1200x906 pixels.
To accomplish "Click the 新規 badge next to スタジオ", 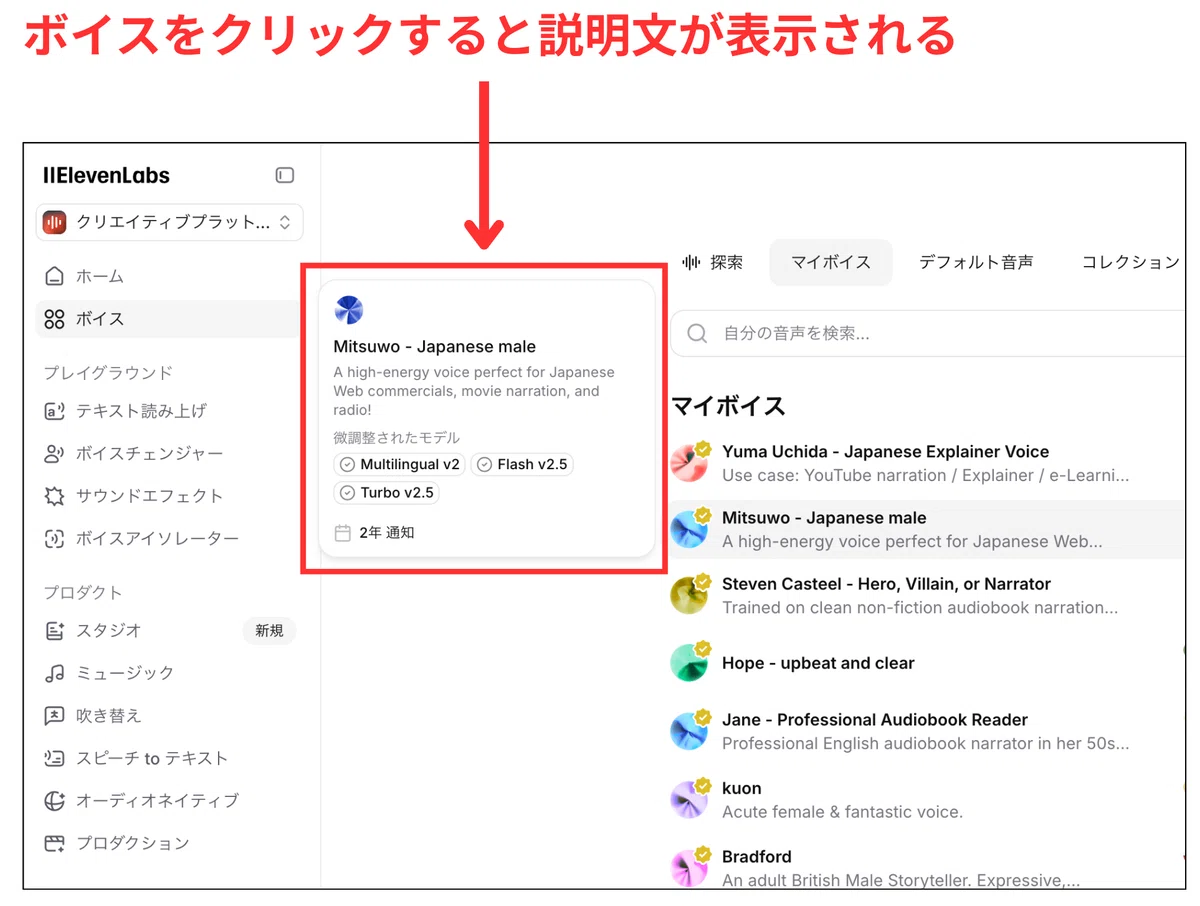I will pos(269,631).
